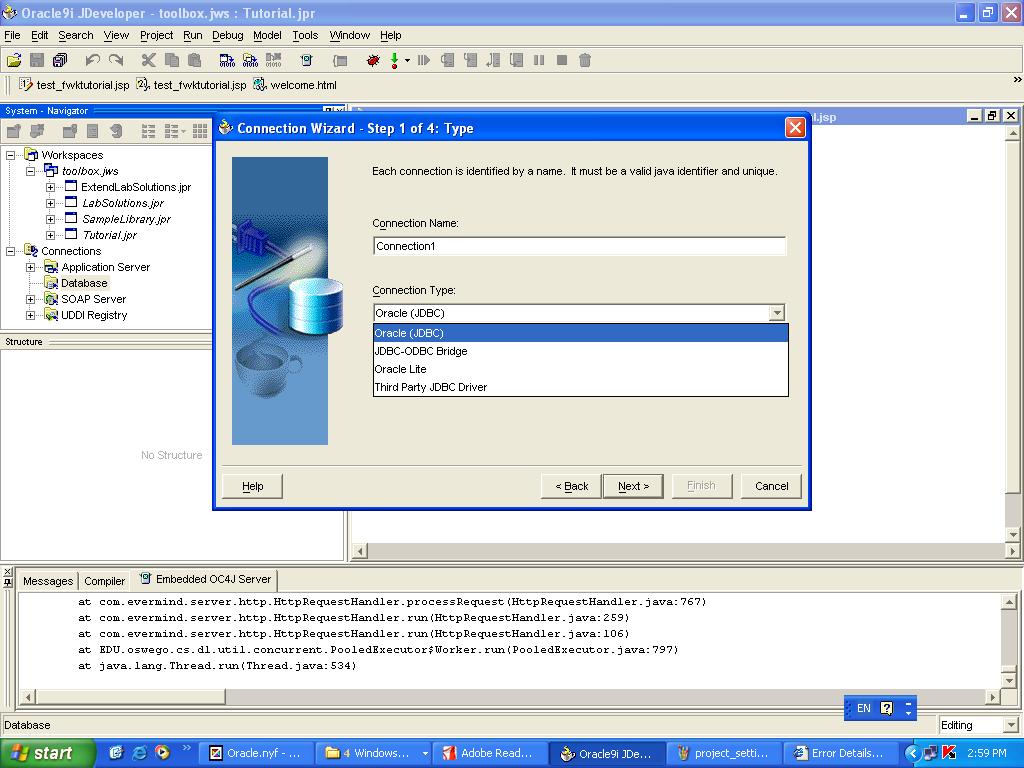Click the Paste clipboard icon

pos(194,61)
